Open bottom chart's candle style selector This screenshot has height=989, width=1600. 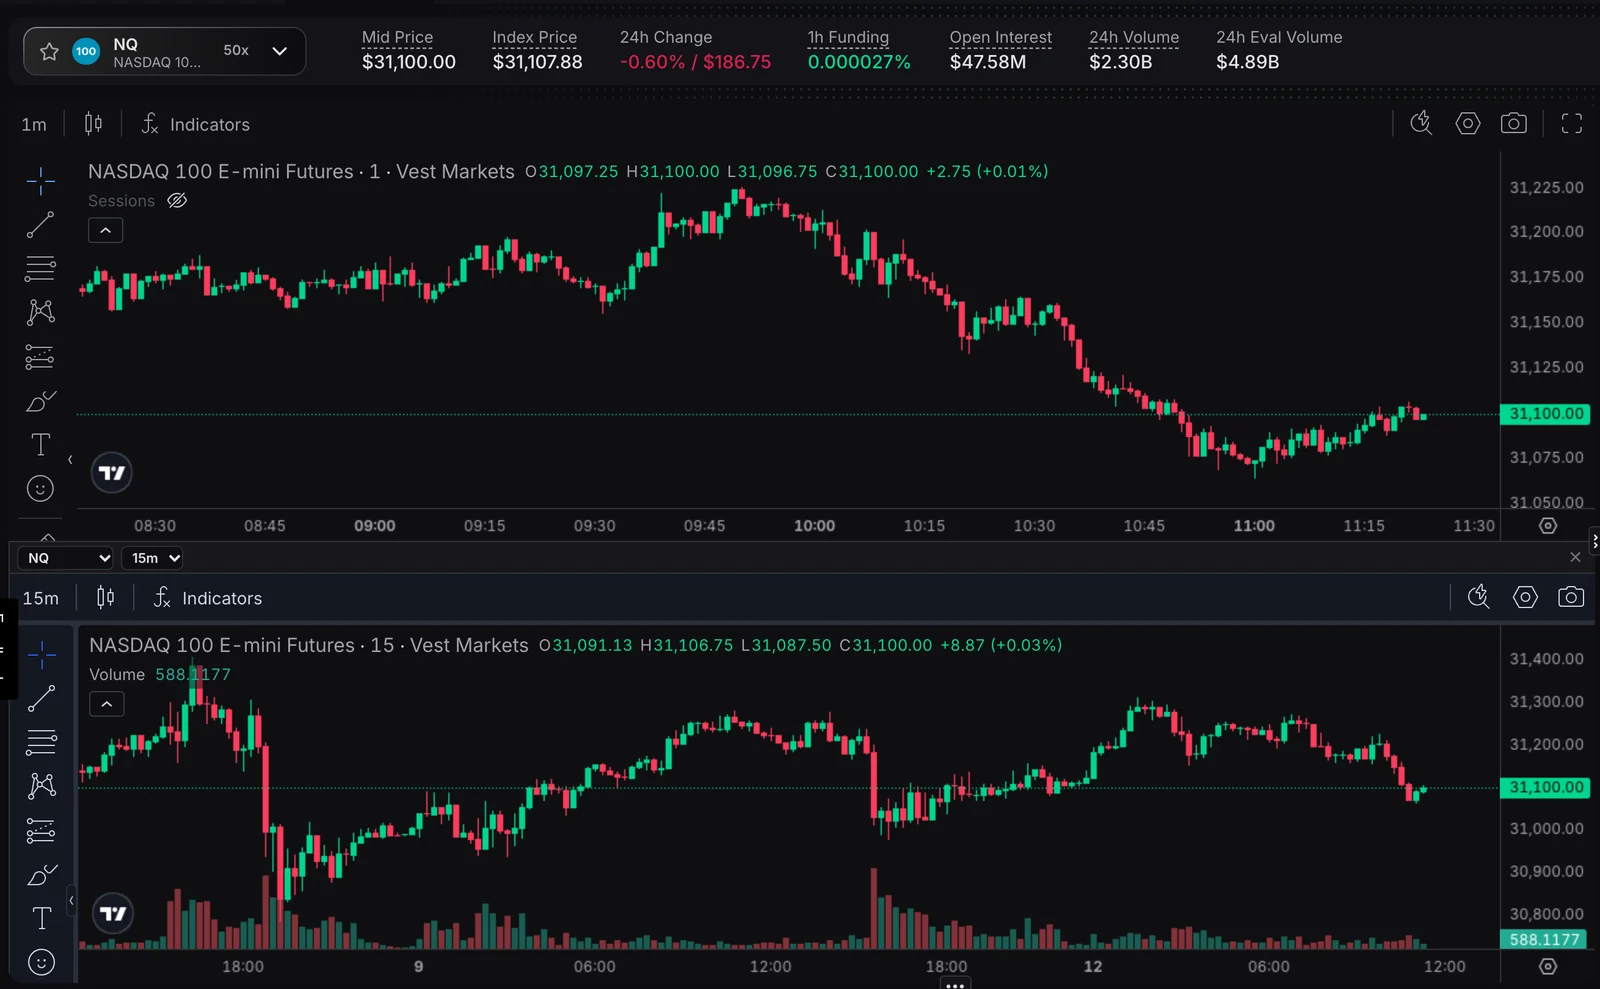[105, 598]
